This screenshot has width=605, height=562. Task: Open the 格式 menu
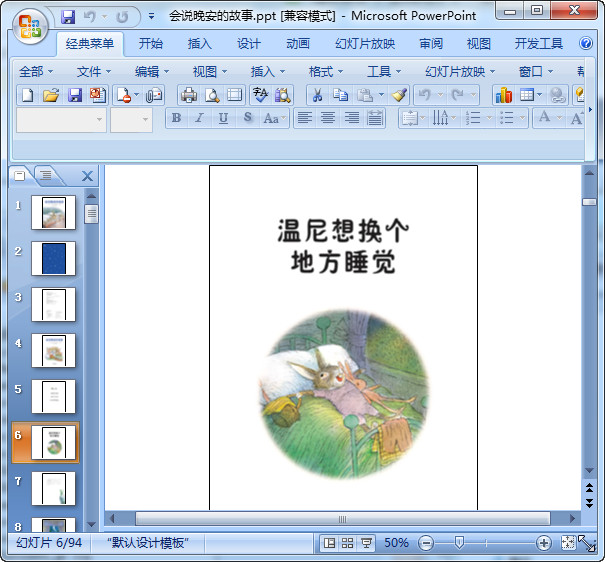click(326, 72)
